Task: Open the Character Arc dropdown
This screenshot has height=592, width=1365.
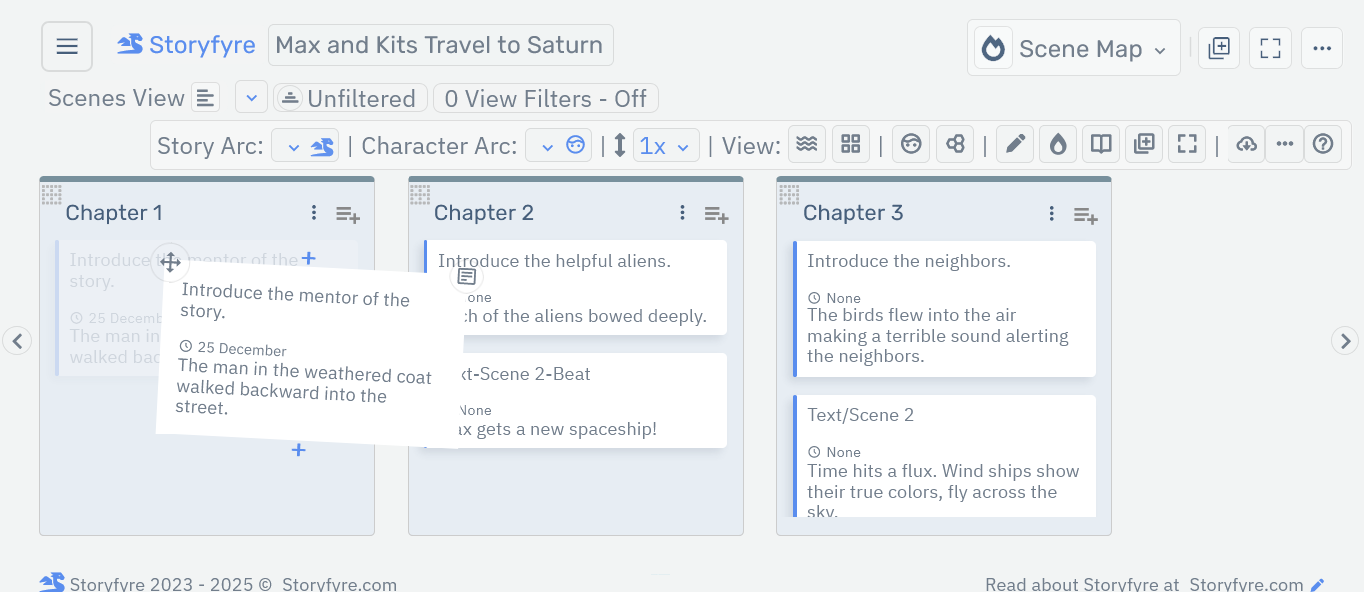Action: pos(558,146)
